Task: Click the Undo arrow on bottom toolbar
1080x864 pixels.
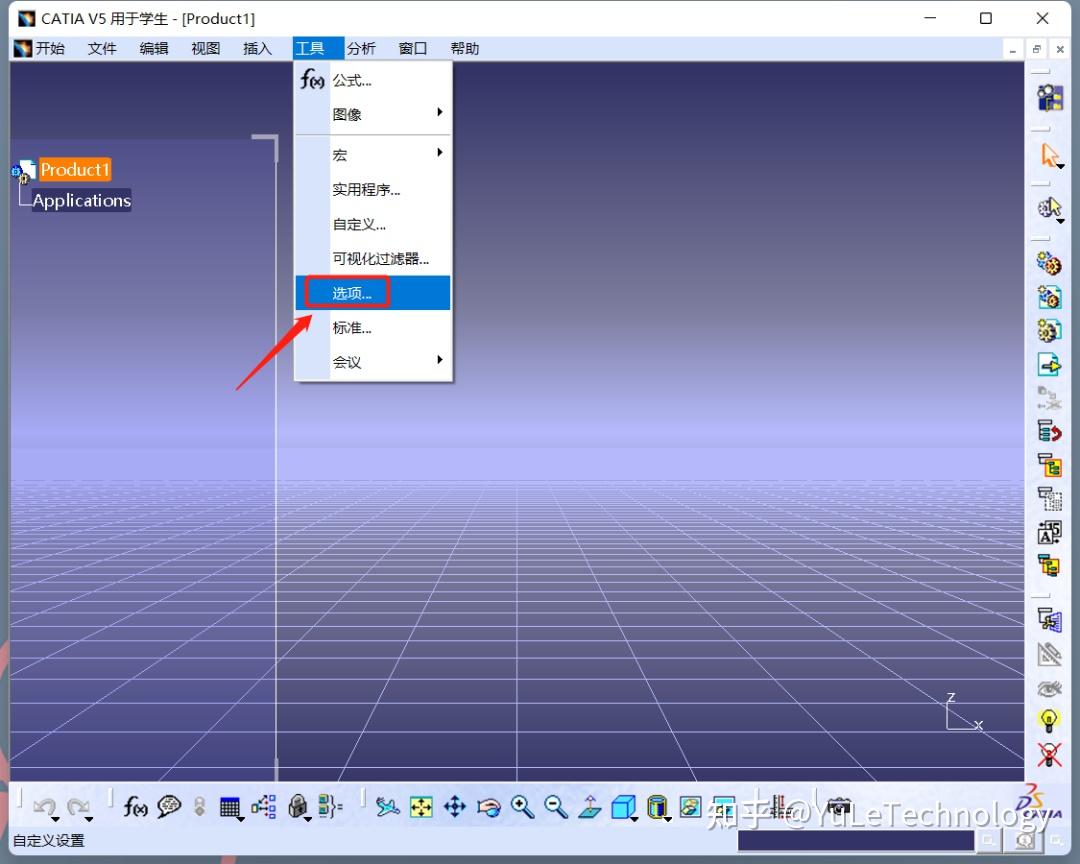Action: [x=46, y=807]
